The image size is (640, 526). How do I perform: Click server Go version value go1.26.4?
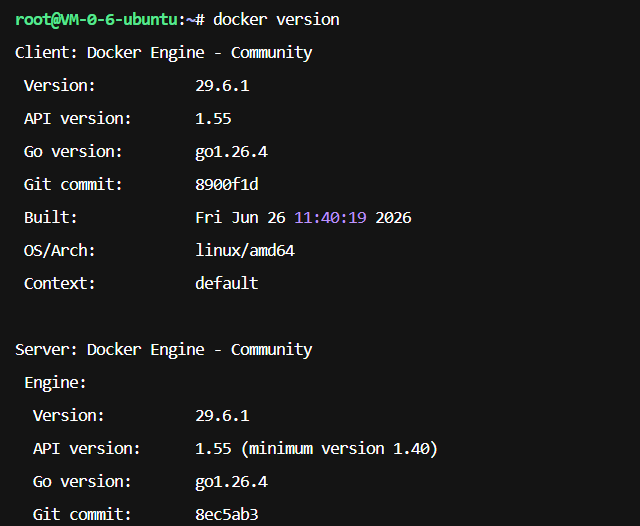click(x=231, y=482)
